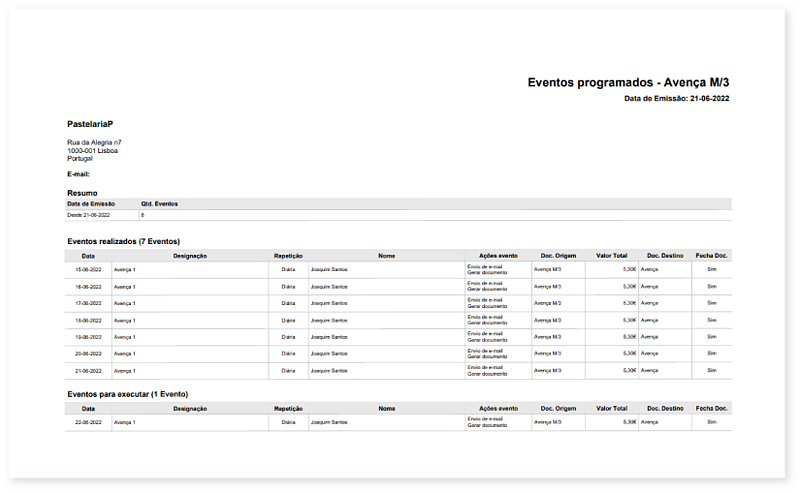This screenshot has height=493, width=800.
Task: Click 'Joaquim Santos' in the 17-06-2022 row
Action: click(x=329, y=303)
